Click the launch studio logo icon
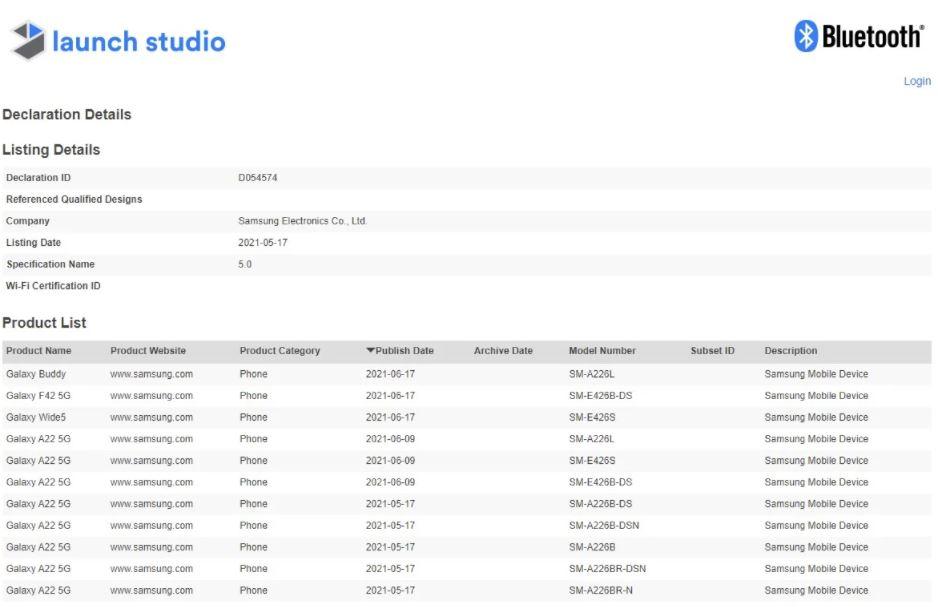 [28, 39]
